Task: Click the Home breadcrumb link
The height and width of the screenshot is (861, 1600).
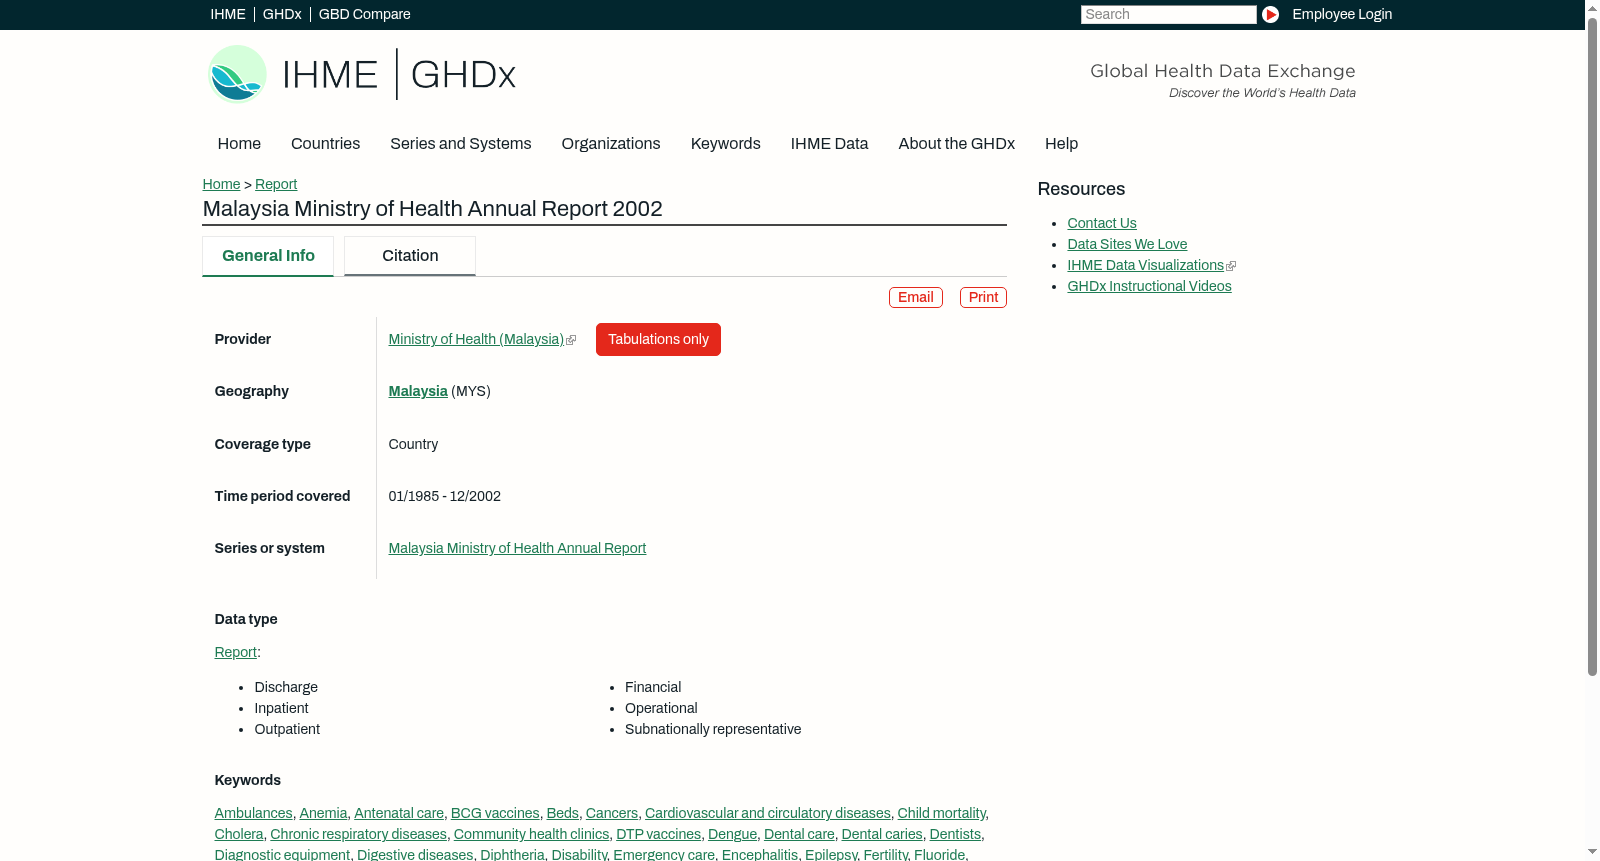Action: (x=221, y=184)
